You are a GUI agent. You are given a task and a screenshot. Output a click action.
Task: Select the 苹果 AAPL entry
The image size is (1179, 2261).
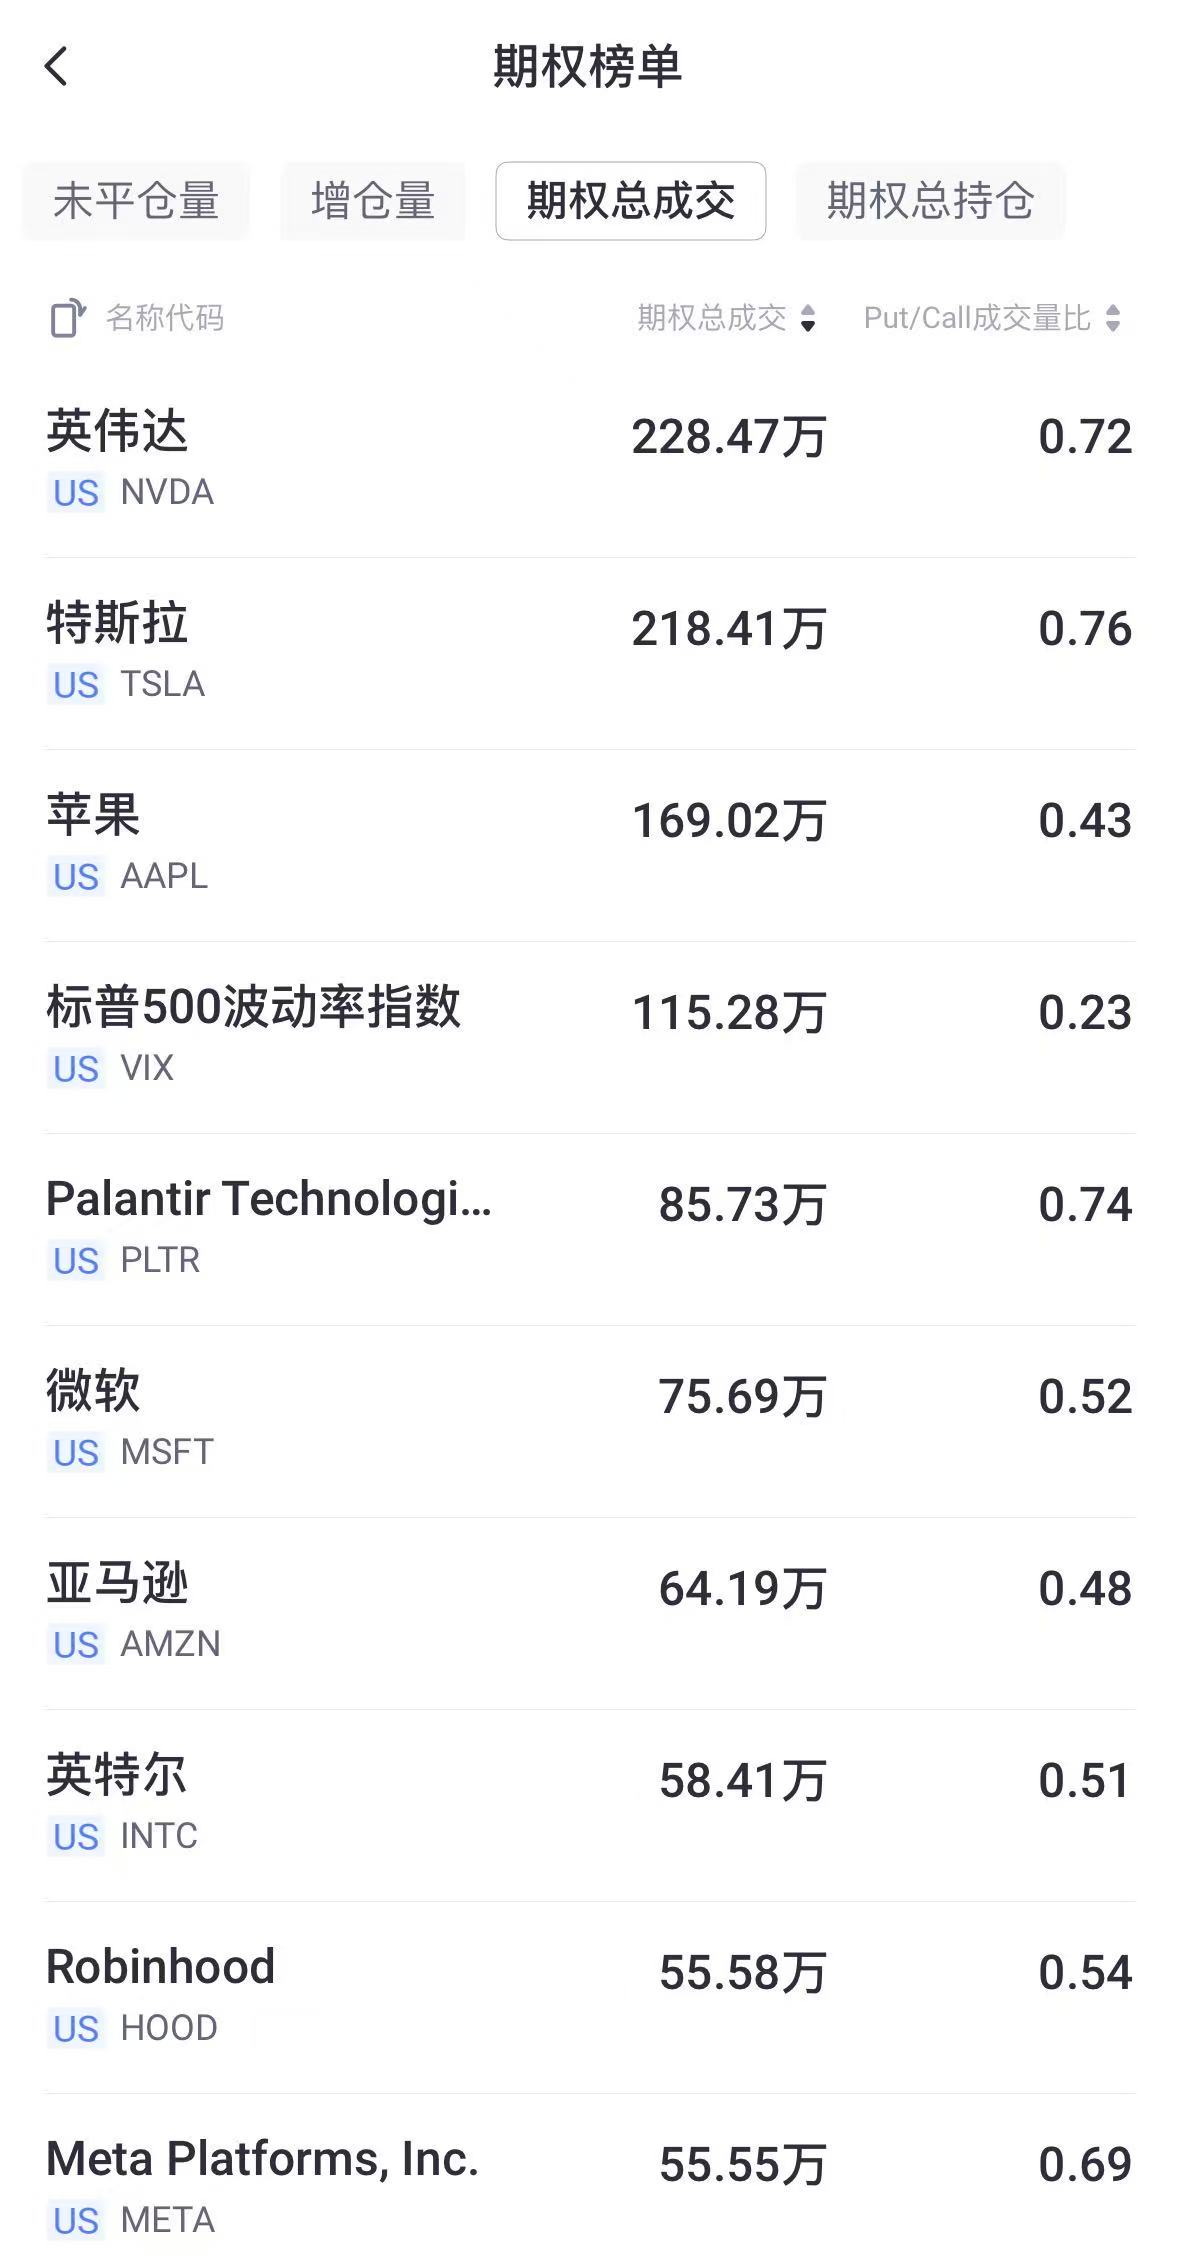pos(589,844)
